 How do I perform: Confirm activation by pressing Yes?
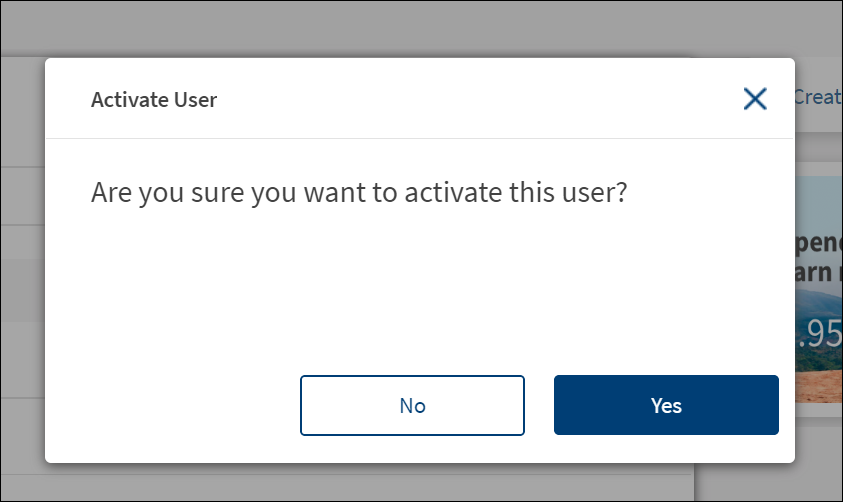(666, 405)
